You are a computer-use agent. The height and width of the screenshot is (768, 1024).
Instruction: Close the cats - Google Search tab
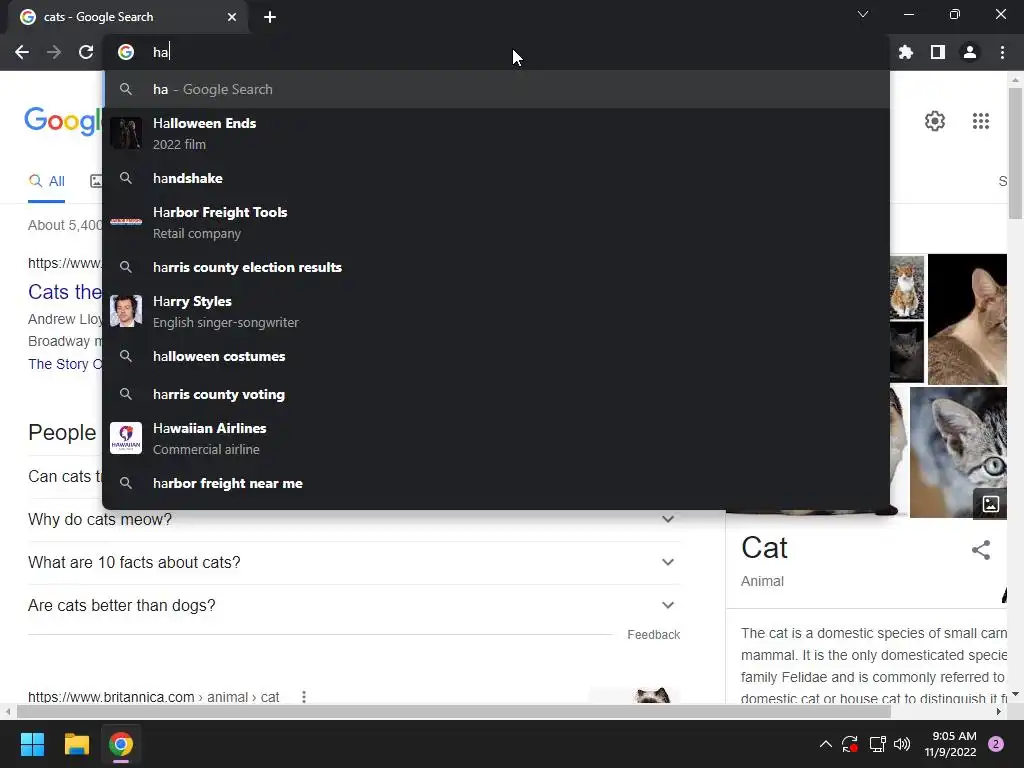point(232,17)
